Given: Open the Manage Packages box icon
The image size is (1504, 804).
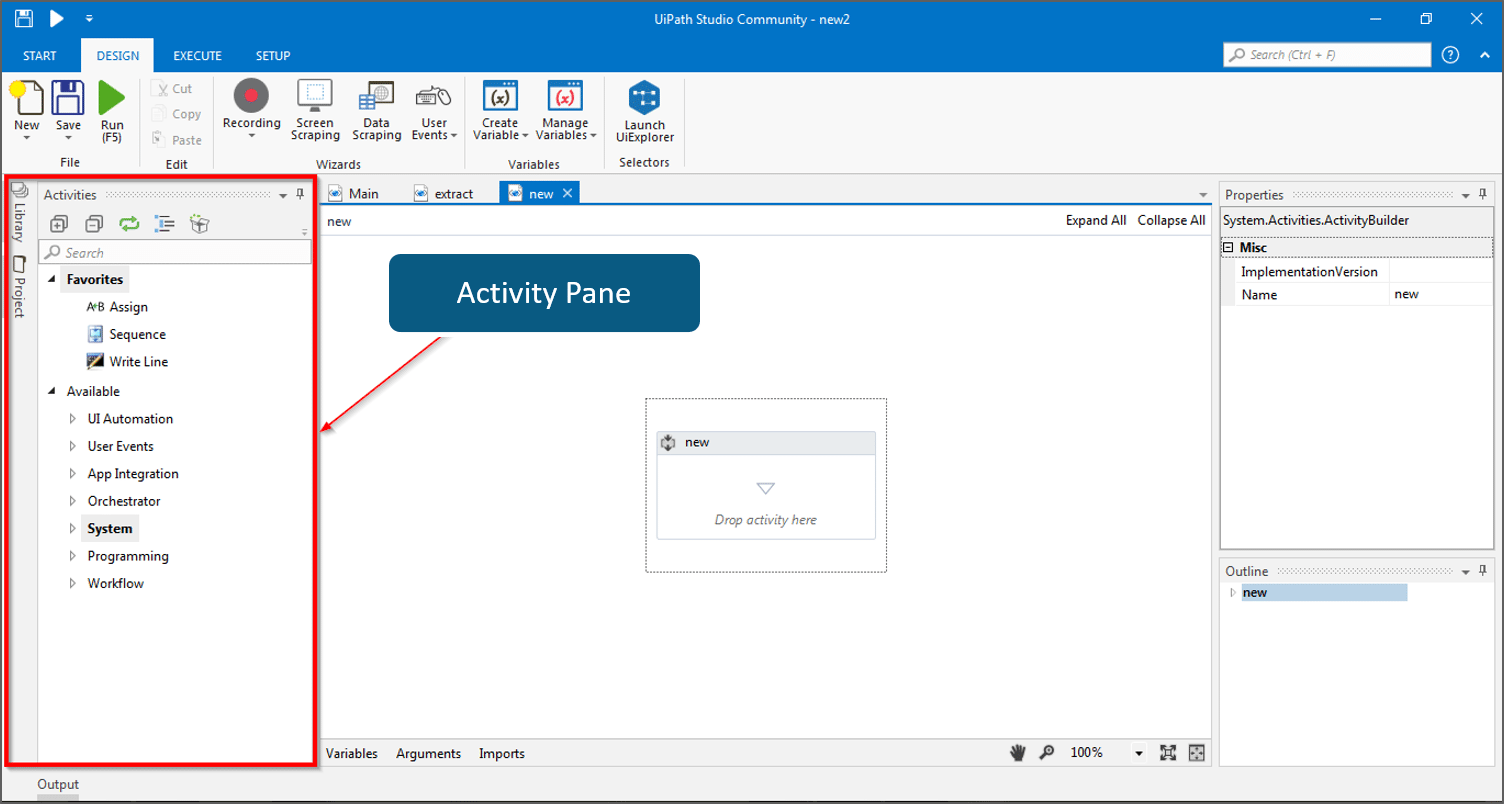Looking at the screenshot, I should tap(200, 224).
